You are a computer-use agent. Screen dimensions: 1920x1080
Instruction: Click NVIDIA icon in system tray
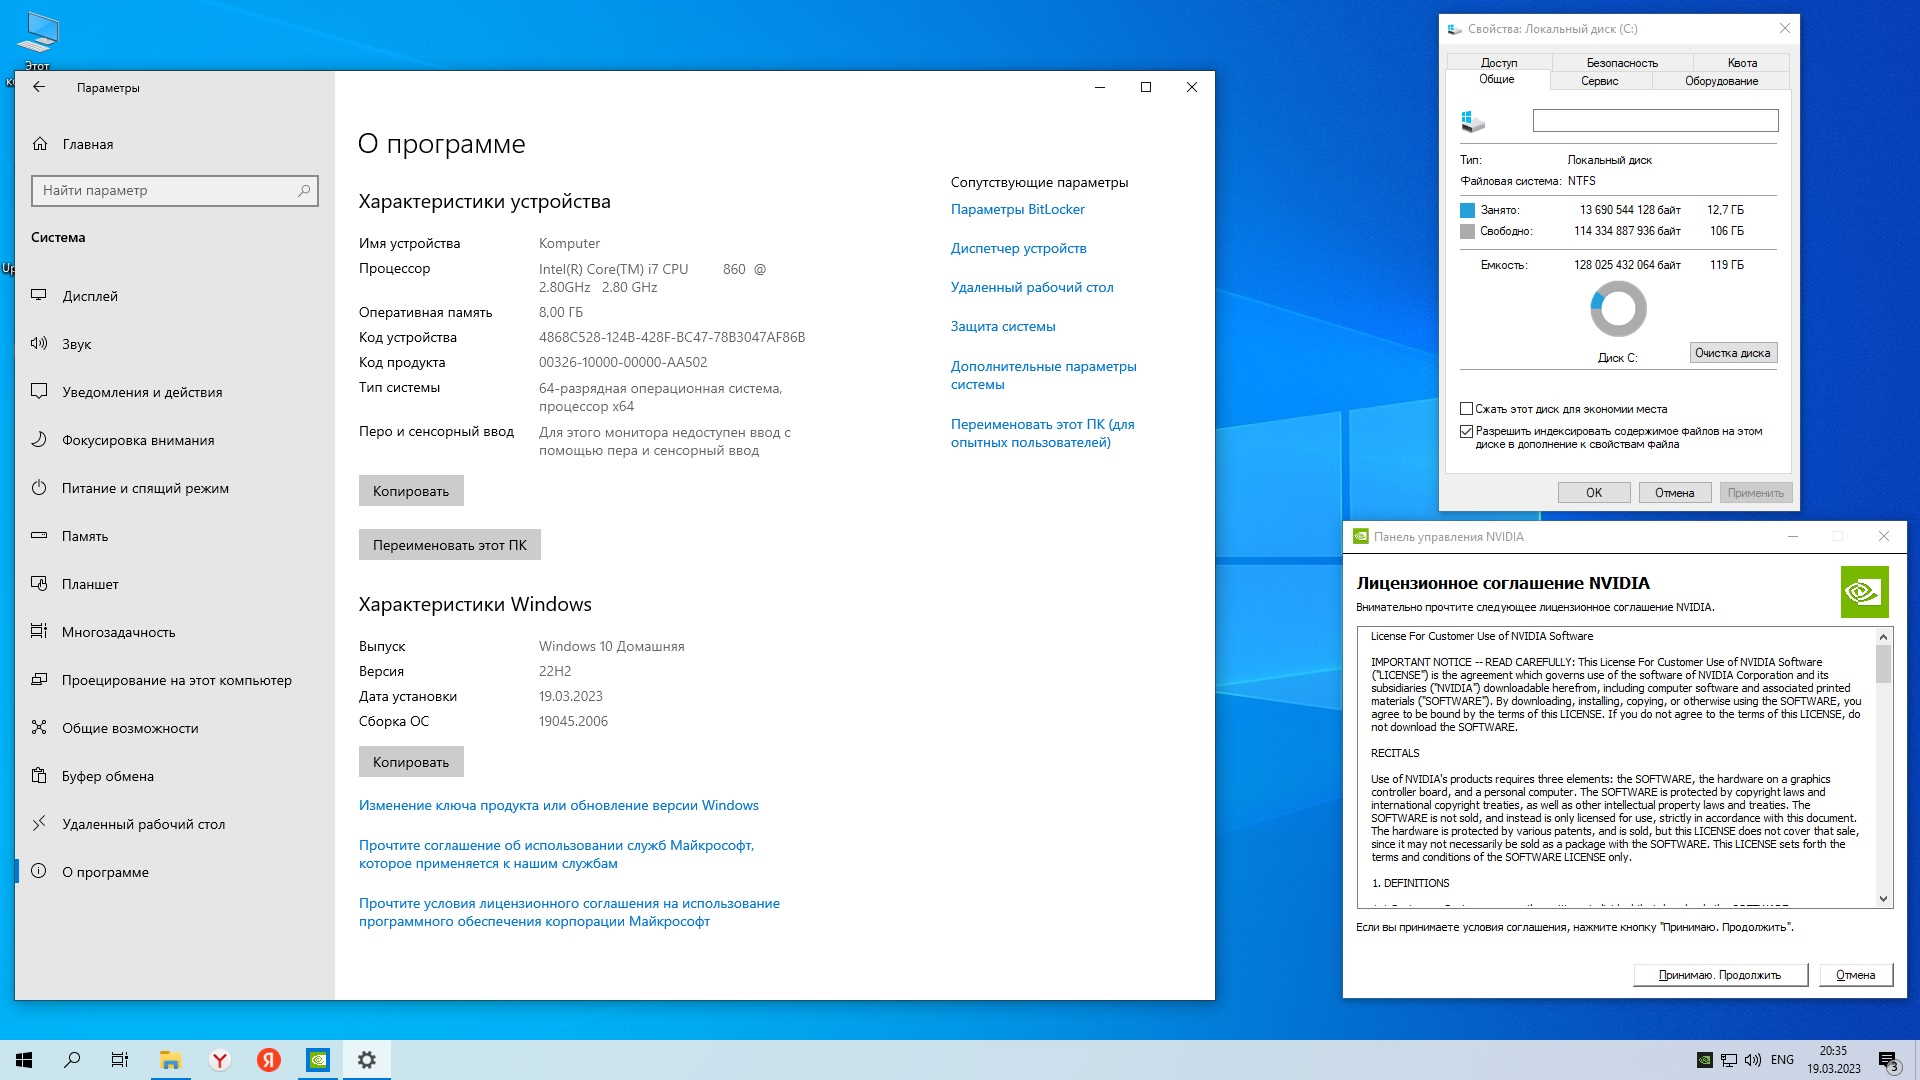pos(1704,1060)
